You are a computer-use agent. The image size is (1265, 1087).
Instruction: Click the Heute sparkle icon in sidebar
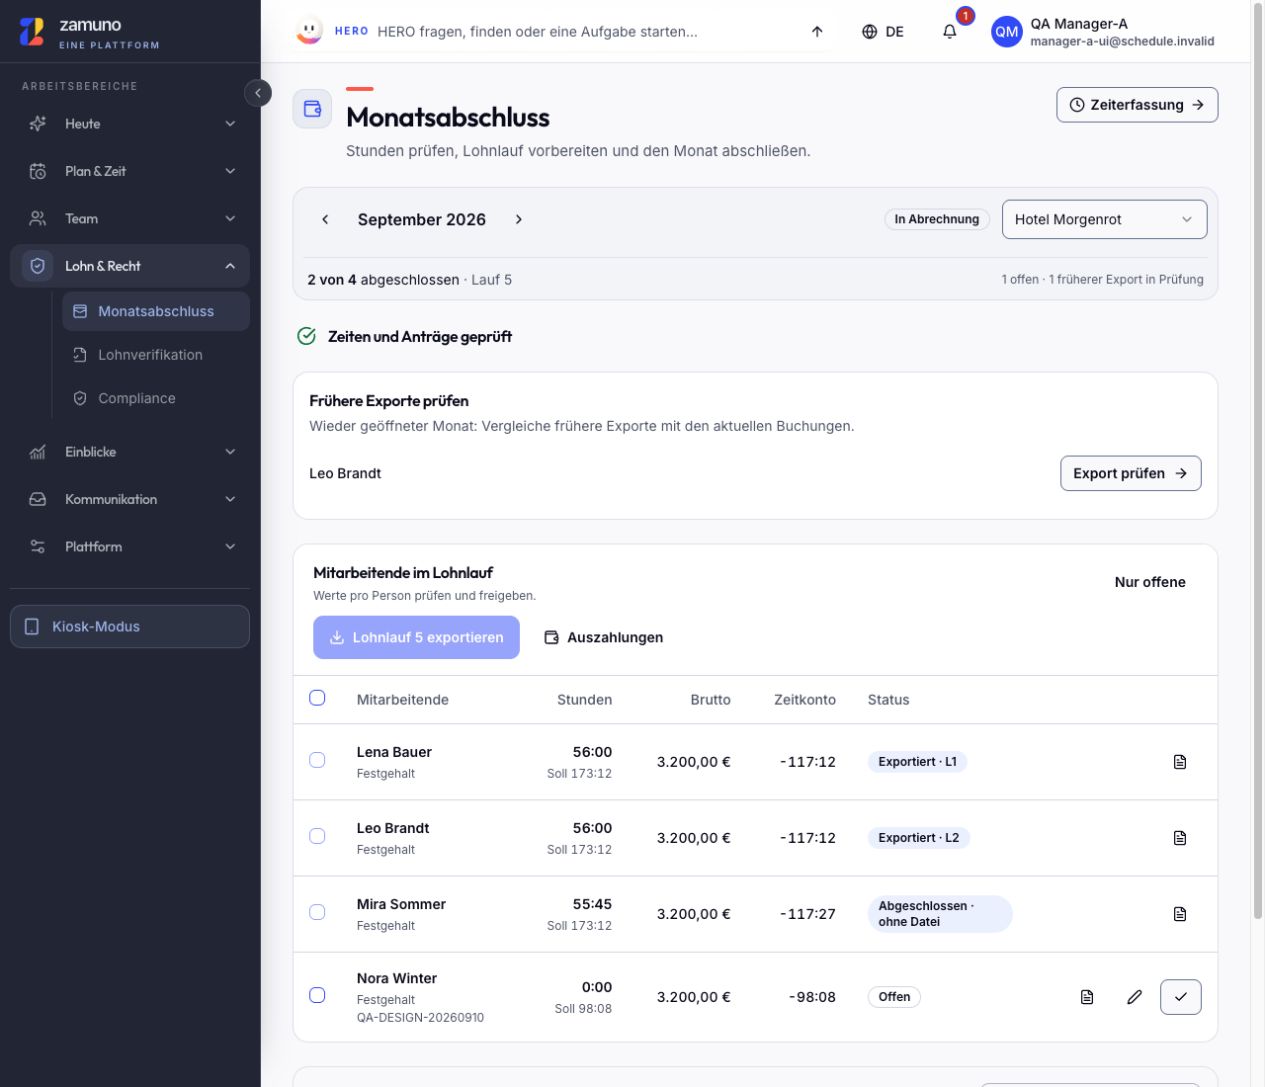pos(38,124)
